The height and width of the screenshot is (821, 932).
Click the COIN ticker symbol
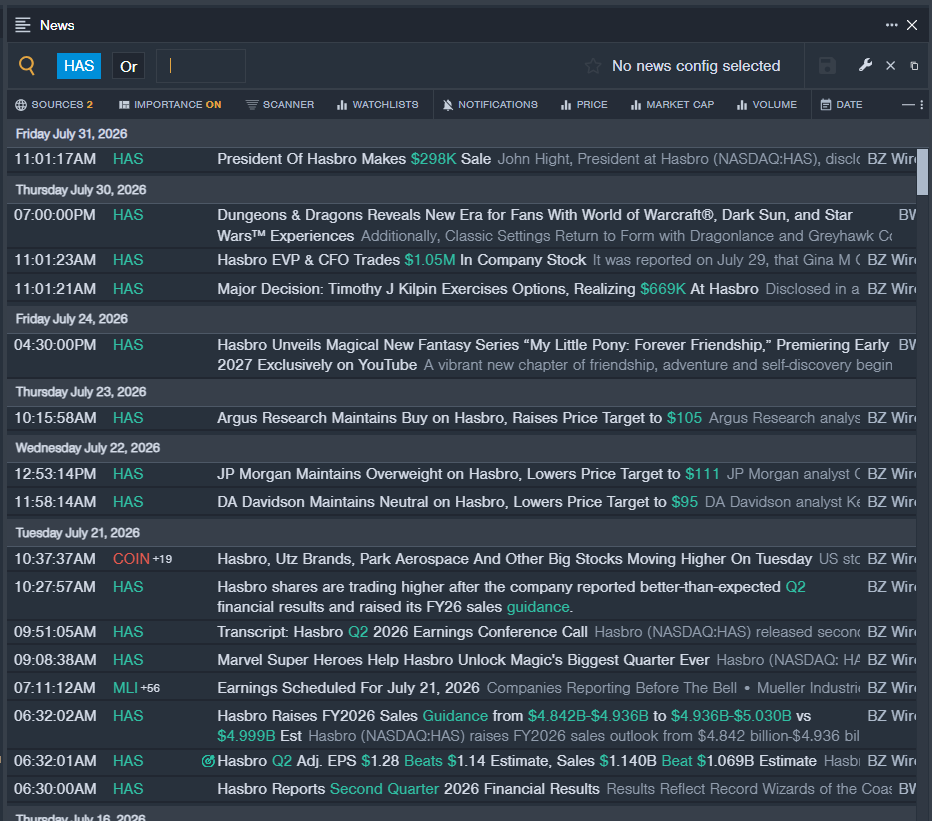[131, 559]
